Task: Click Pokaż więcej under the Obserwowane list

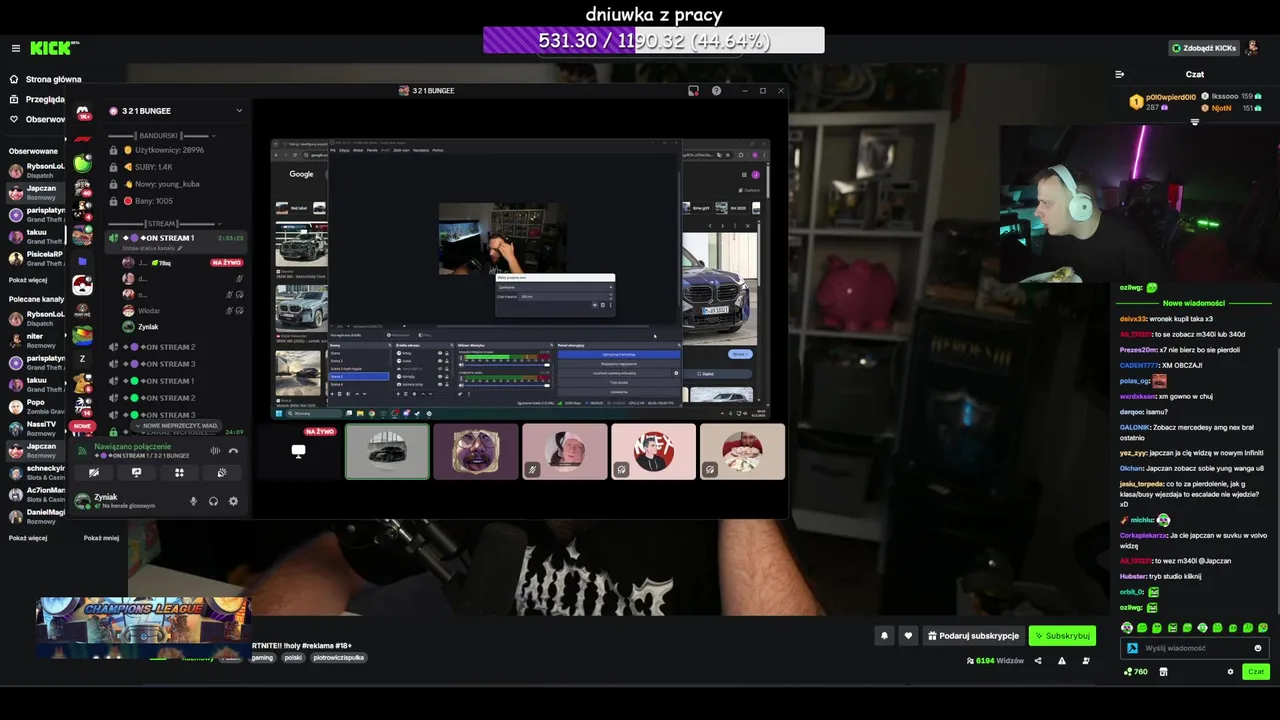Action: [x=28, y=280]
